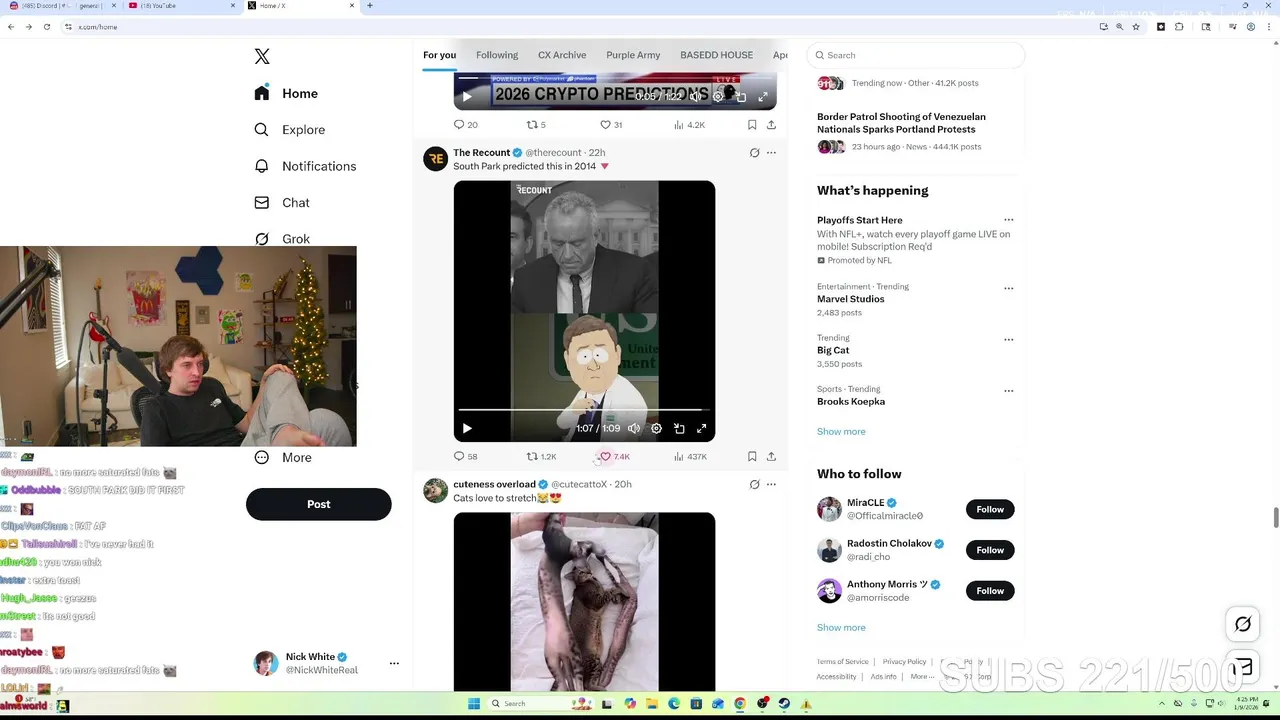The height and width of the screenshot is (720, 1280).
Task: Open the Brooks Koepka trending topic
Action: click(x=851, y=402)
